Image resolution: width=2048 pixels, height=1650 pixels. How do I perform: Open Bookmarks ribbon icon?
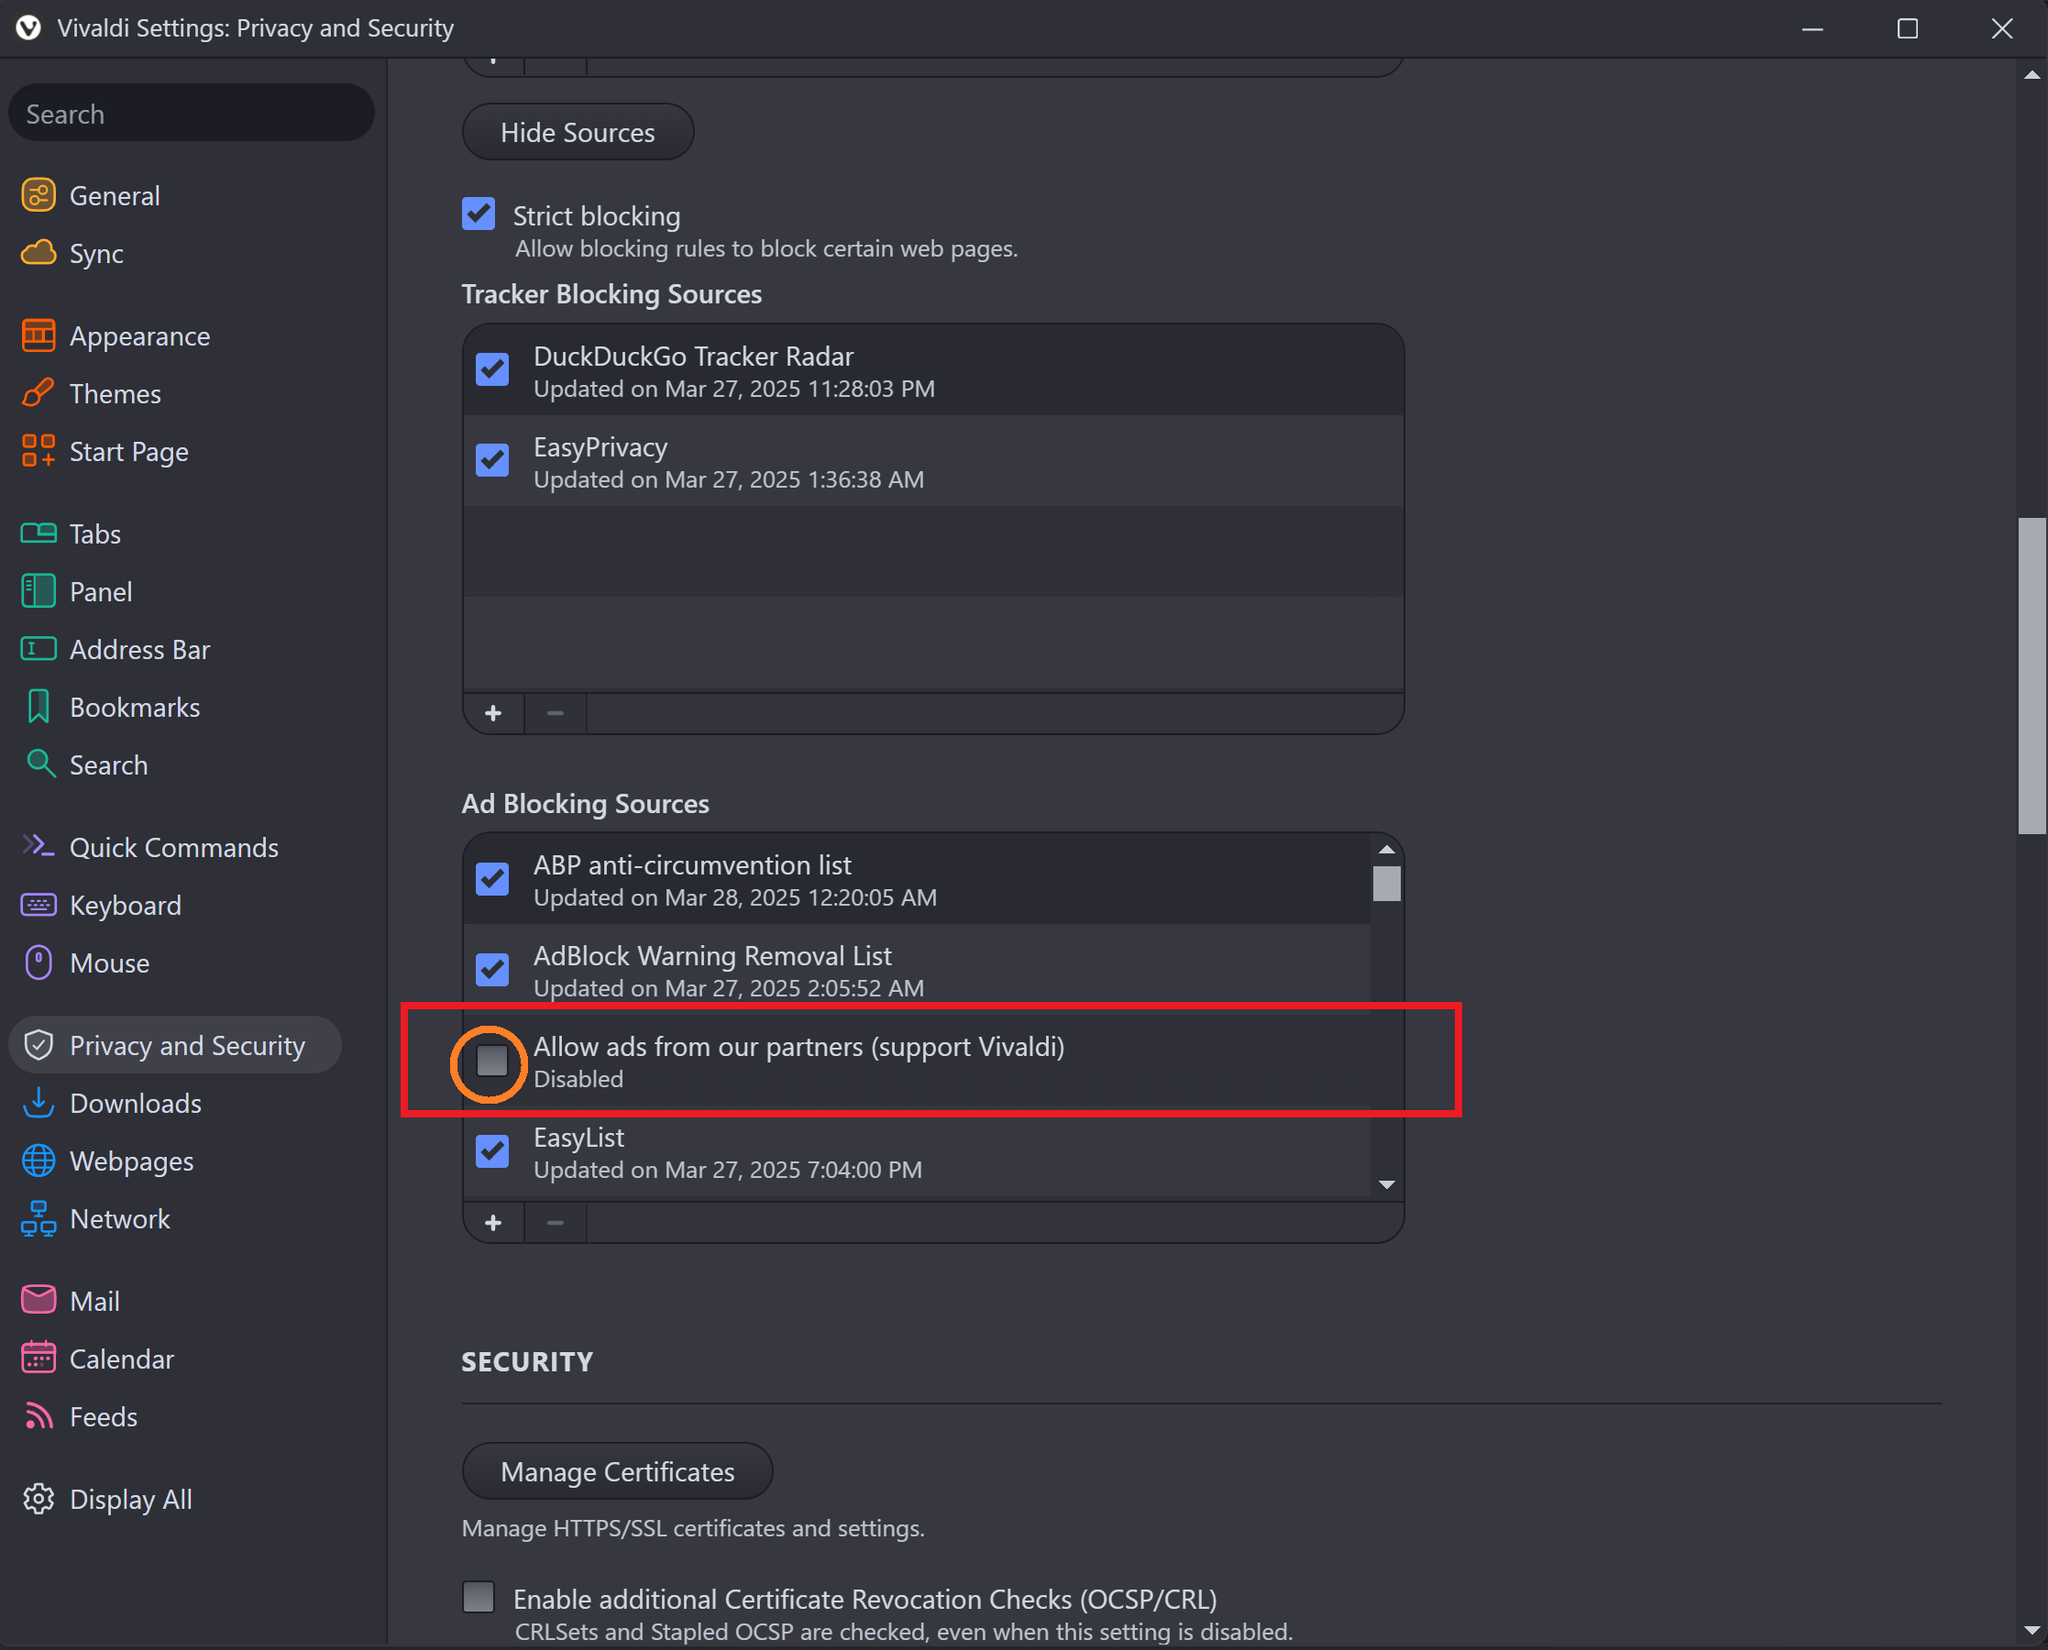[38, 707]
